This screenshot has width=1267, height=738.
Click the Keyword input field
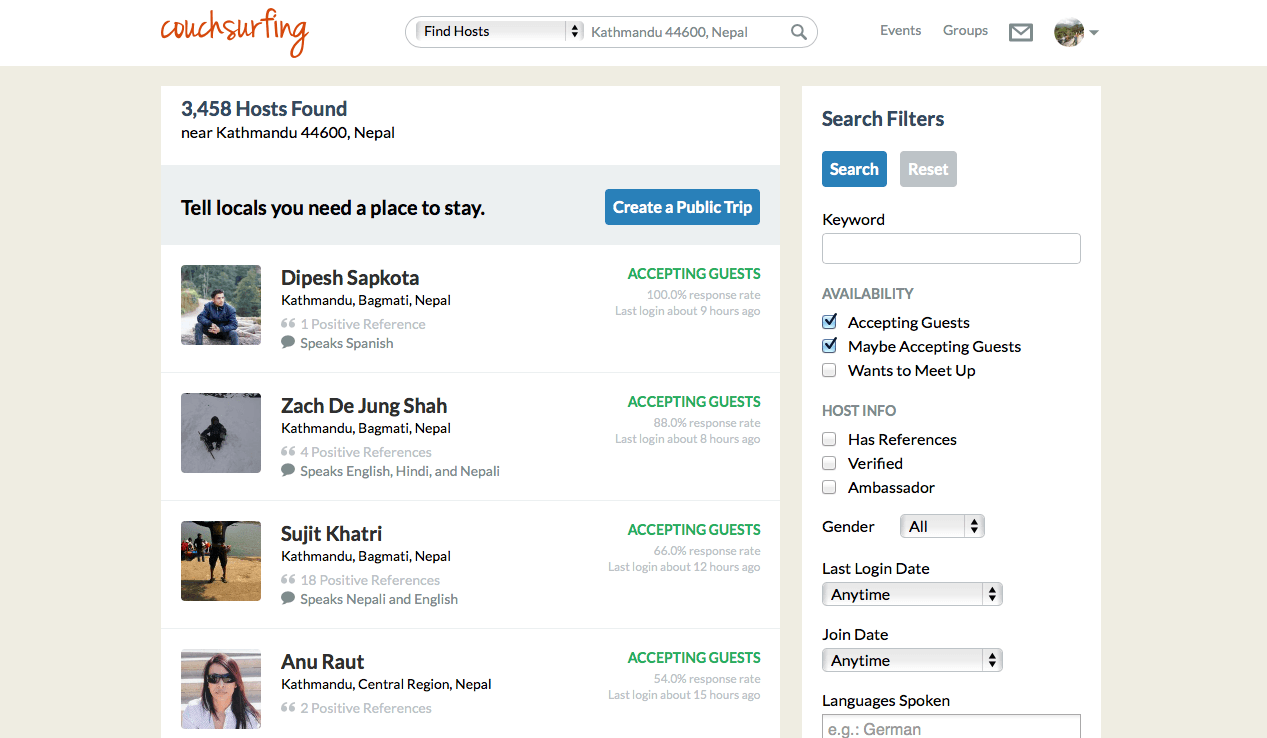click(951, 249)
